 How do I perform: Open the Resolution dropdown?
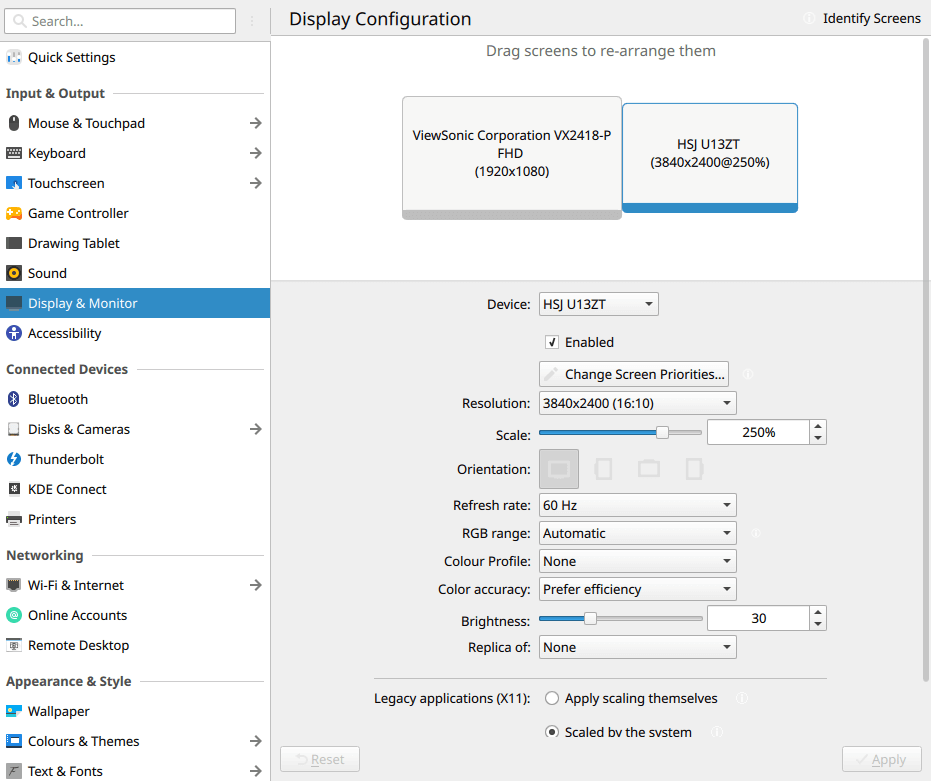(x=638, y=403)
